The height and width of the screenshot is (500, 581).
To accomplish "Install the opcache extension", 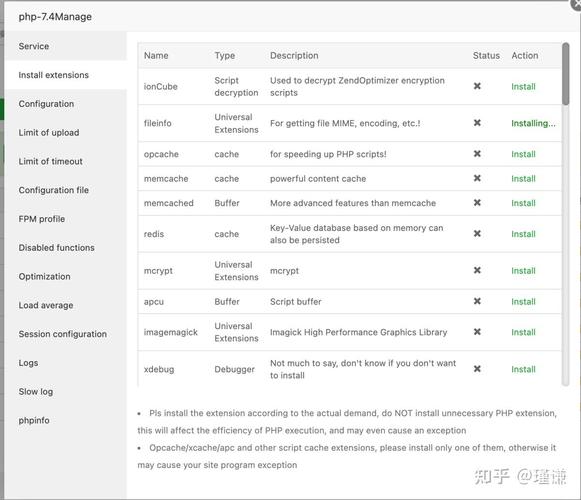I will 523,154.
